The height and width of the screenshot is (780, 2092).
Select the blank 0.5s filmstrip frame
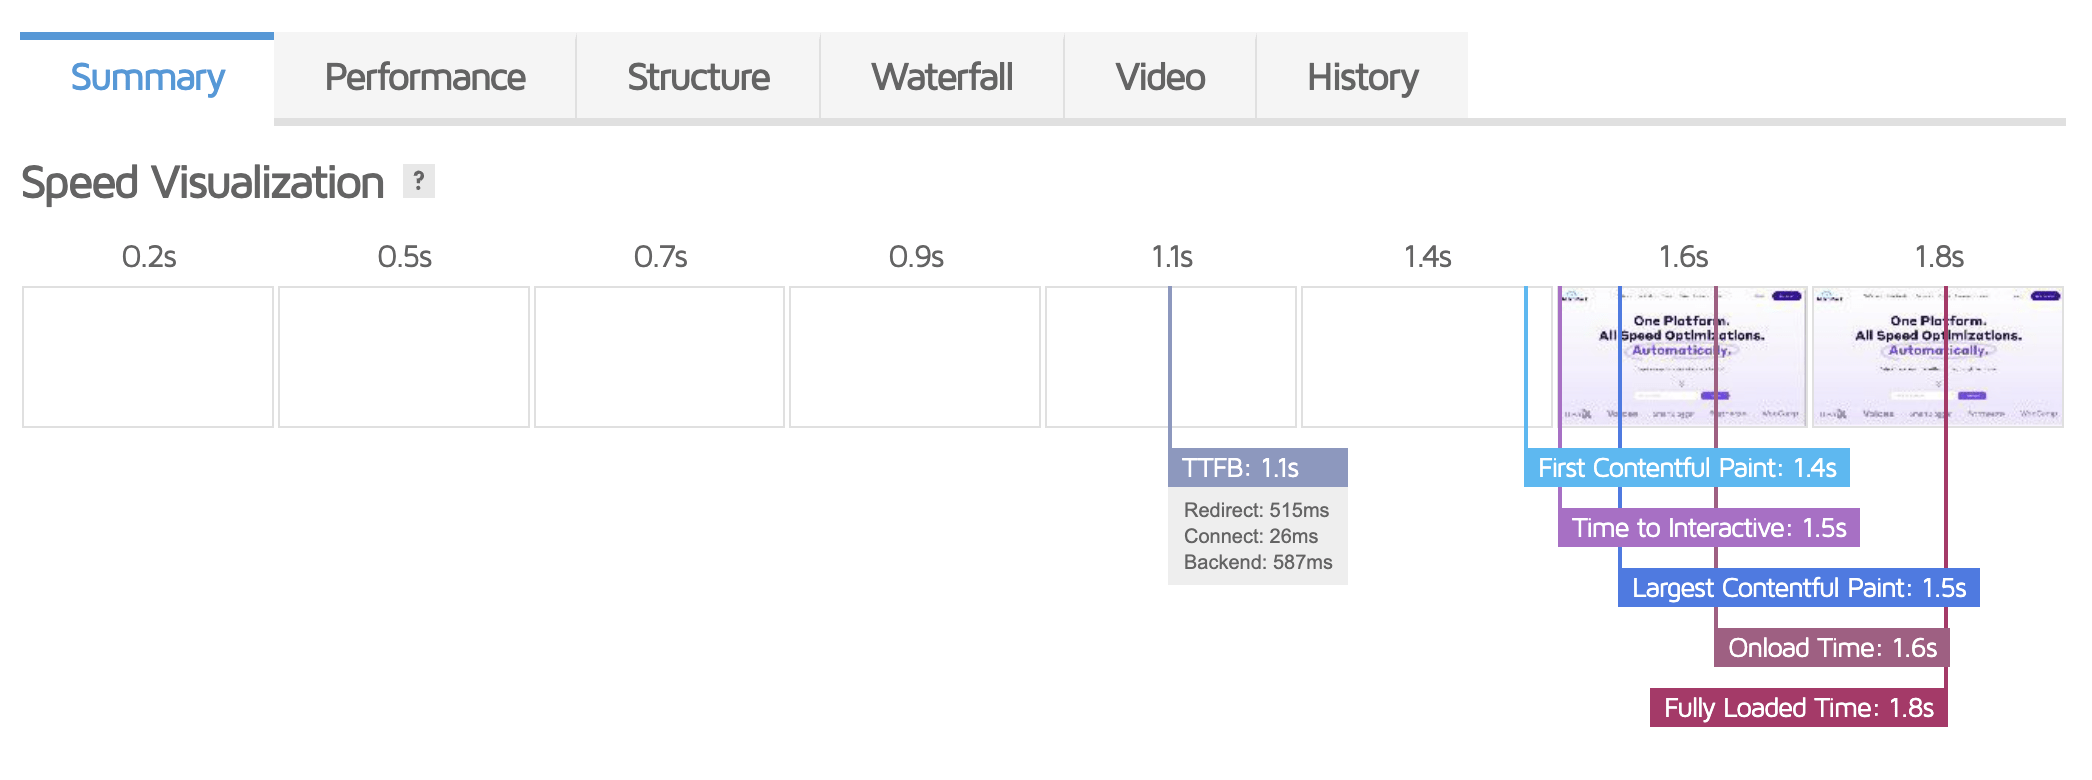coord(404,357)
